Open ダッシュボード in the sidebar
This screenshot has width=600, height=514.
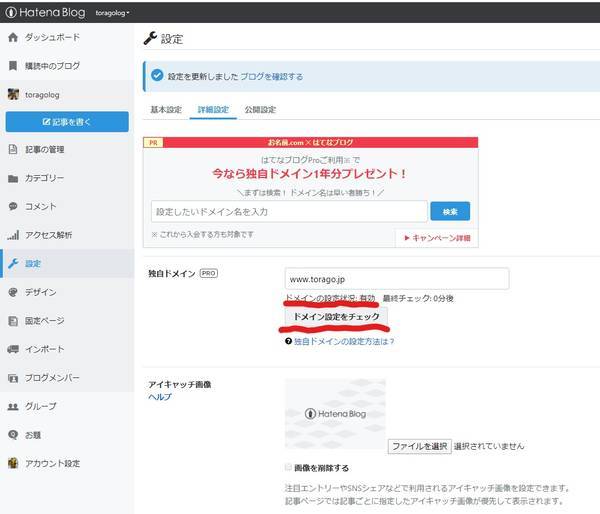(52, 37)
